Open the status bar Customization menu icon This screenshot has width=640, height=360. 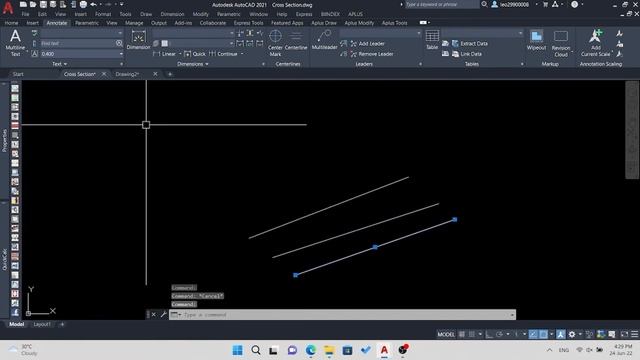[x=634, y=334]
